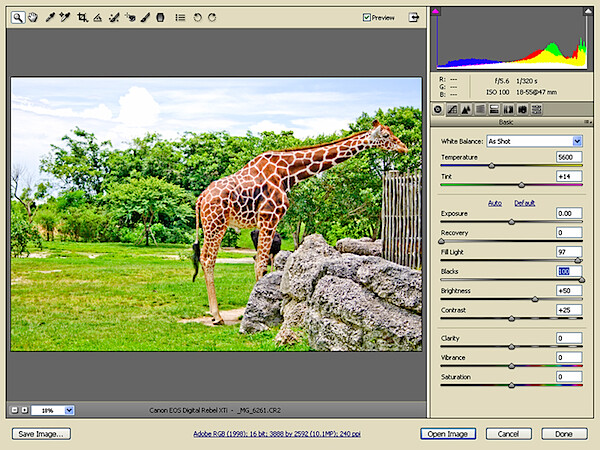Viewport: 600px width, 450px height.
Task: Select the Red Eye Removal tool
Action: pos(130,17)
